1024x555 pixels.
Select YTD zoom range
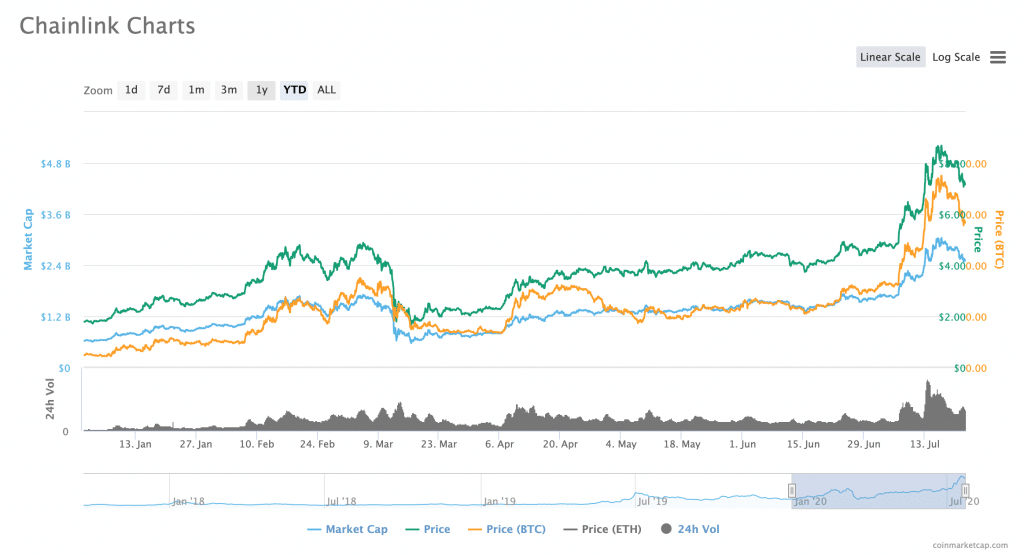[x=294, y=90]
